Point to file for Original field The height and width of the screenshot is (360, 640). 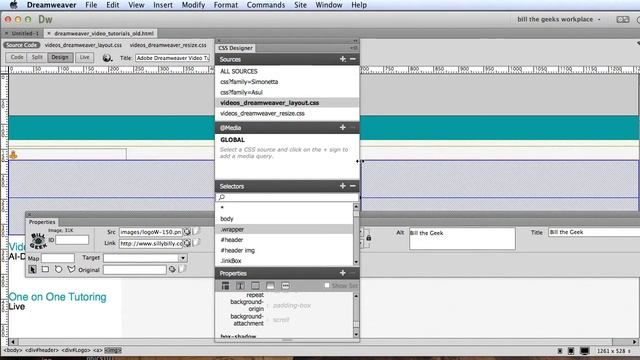pos(172,269)
